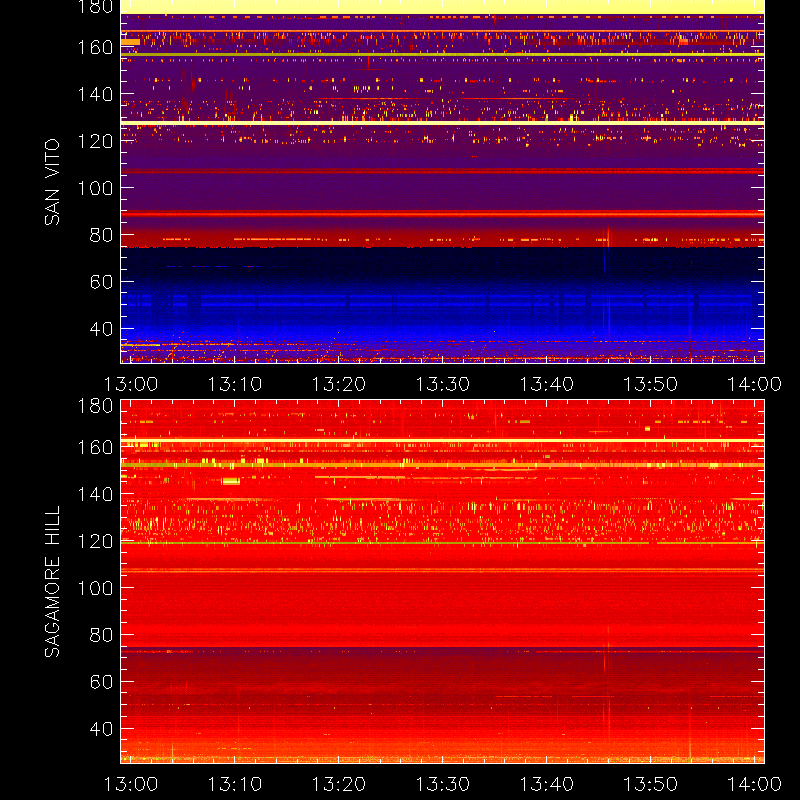Click 13:00 time label under San Vito plot
800x800 pixels.
click(131, 384)
